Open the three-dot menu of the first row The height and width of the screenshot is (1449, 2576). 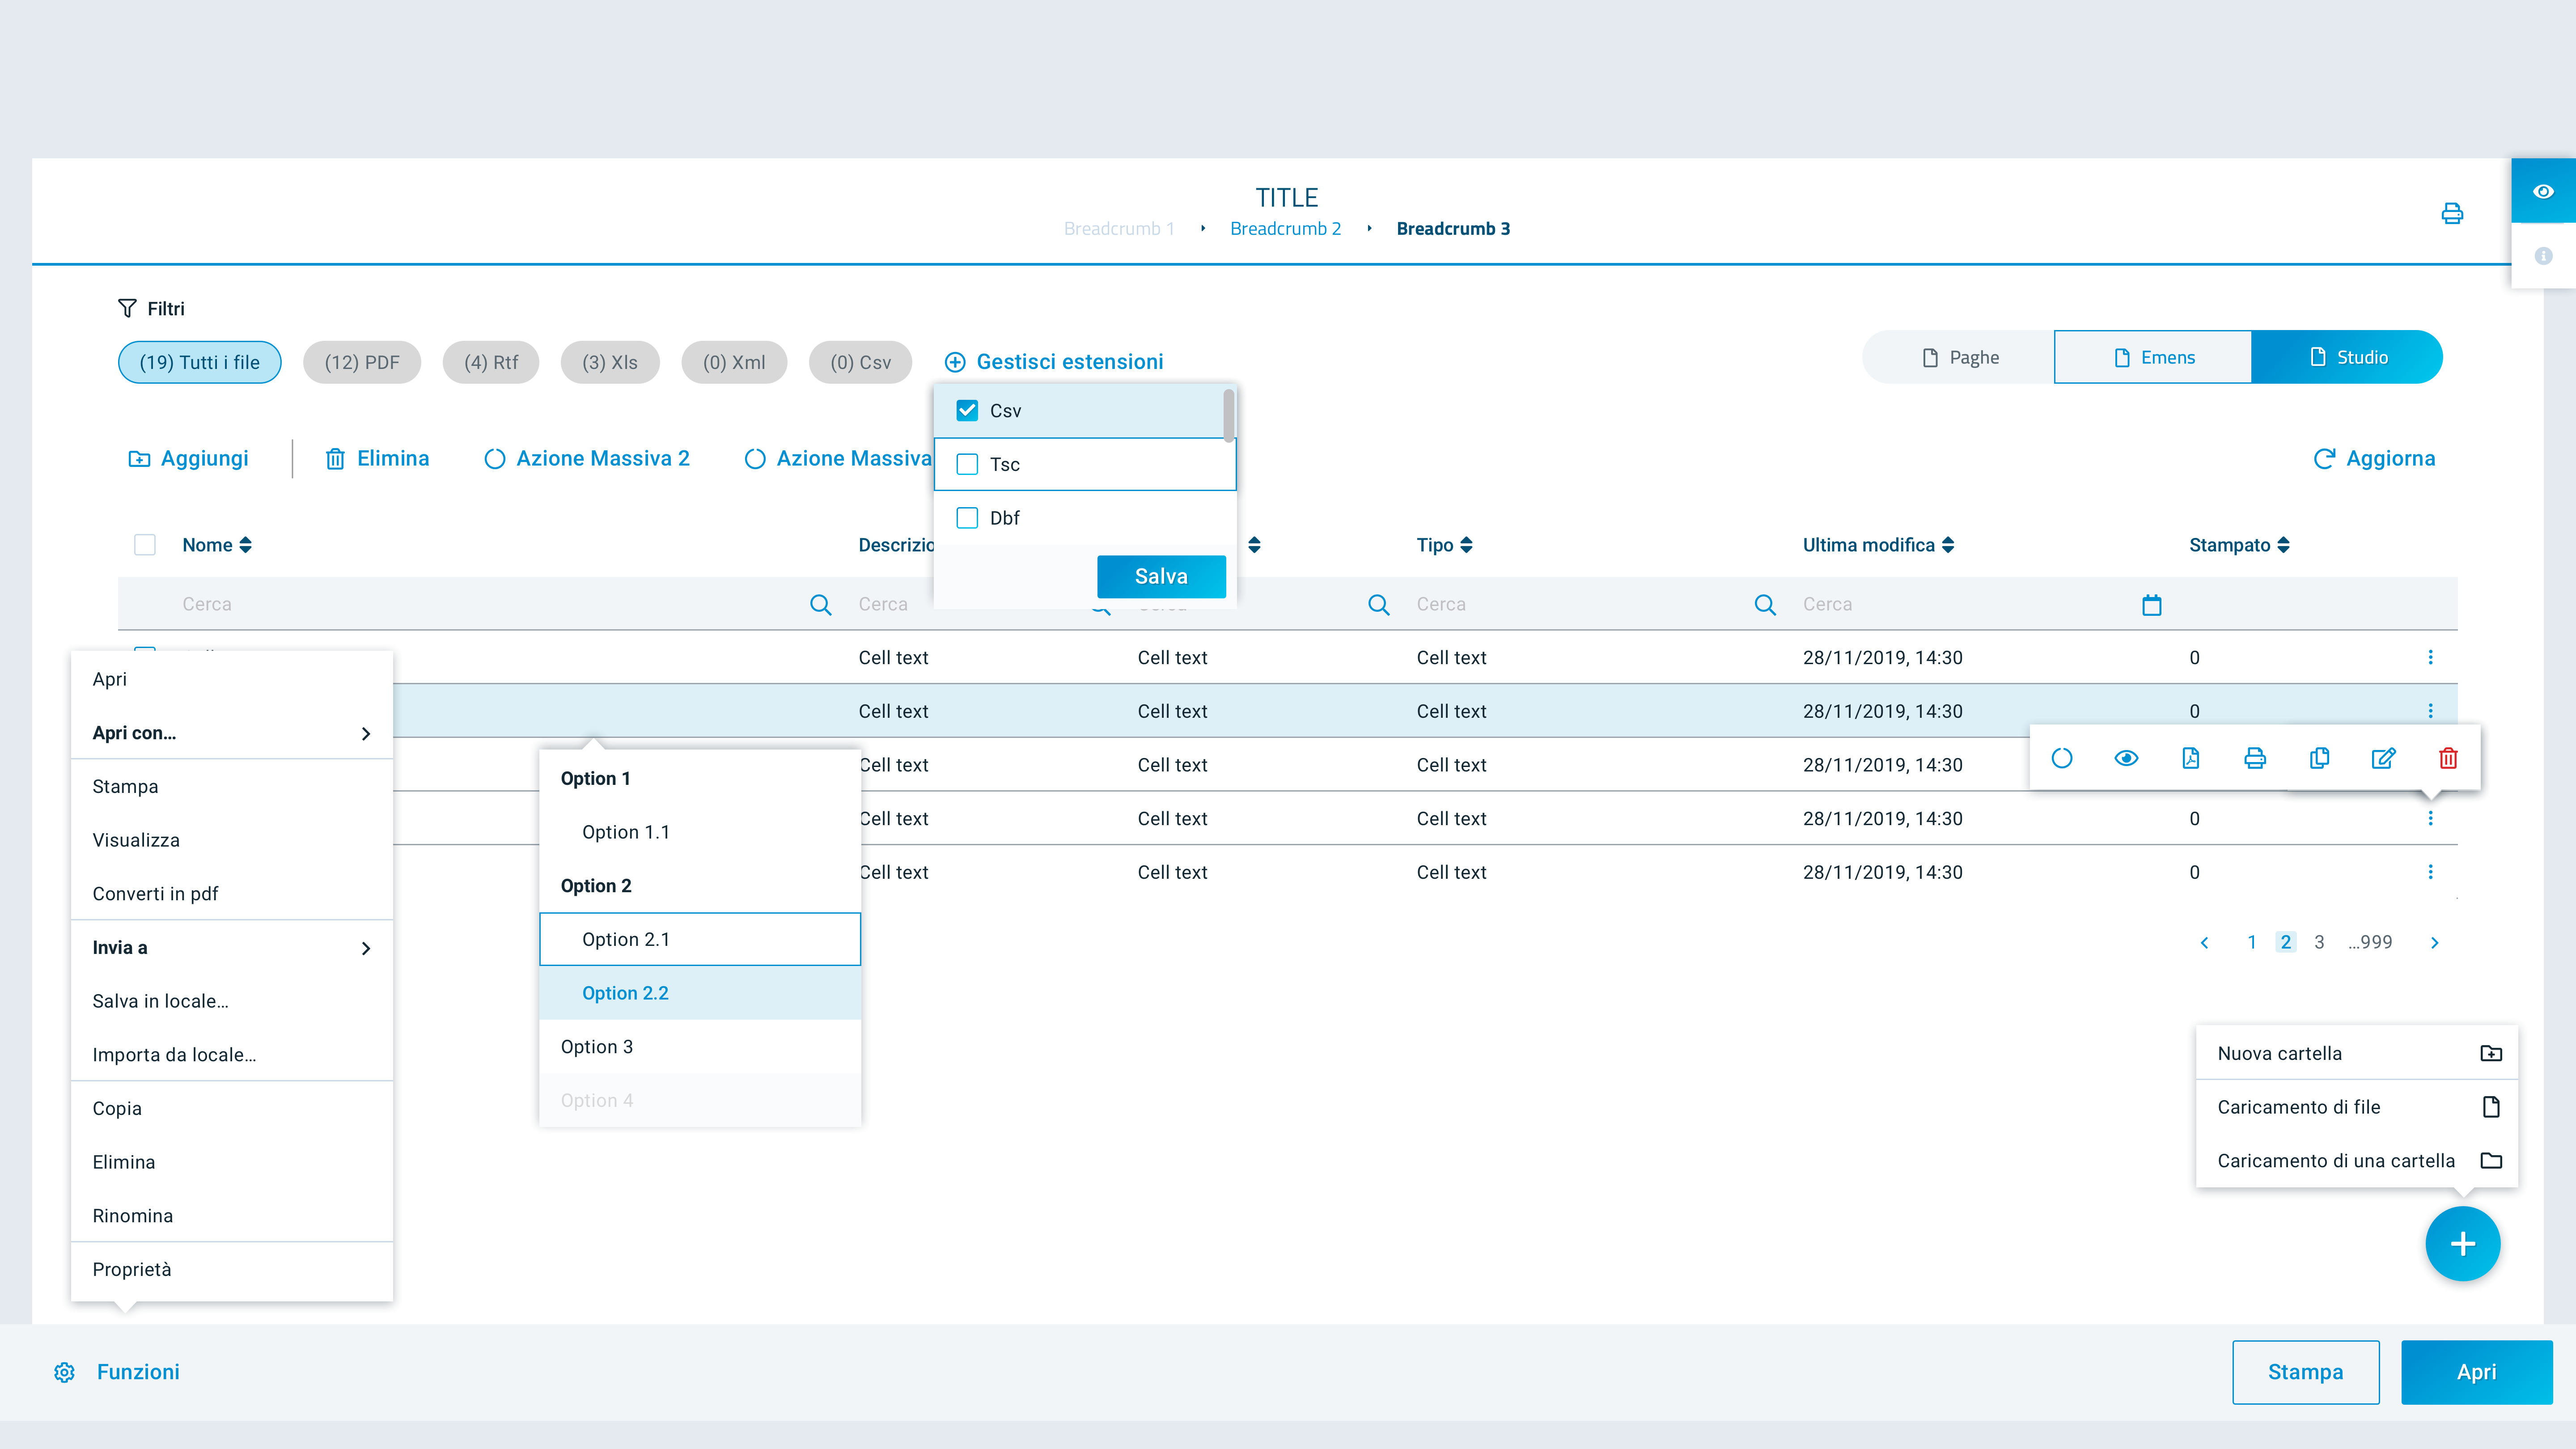pyautogui.click(x=2430, y=657)
